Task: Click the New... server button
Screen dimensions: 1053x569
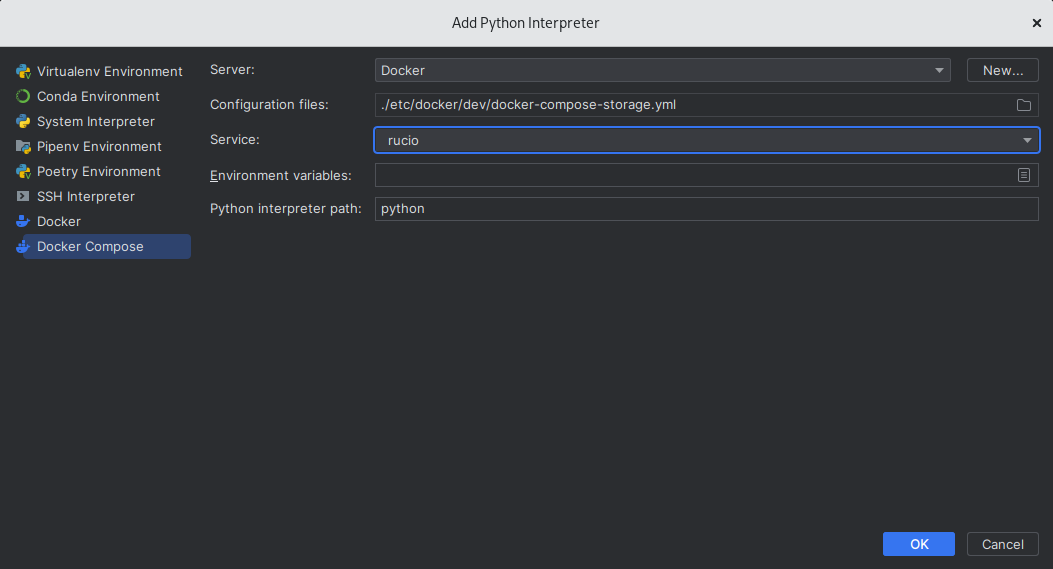Action: (1003, 71)
